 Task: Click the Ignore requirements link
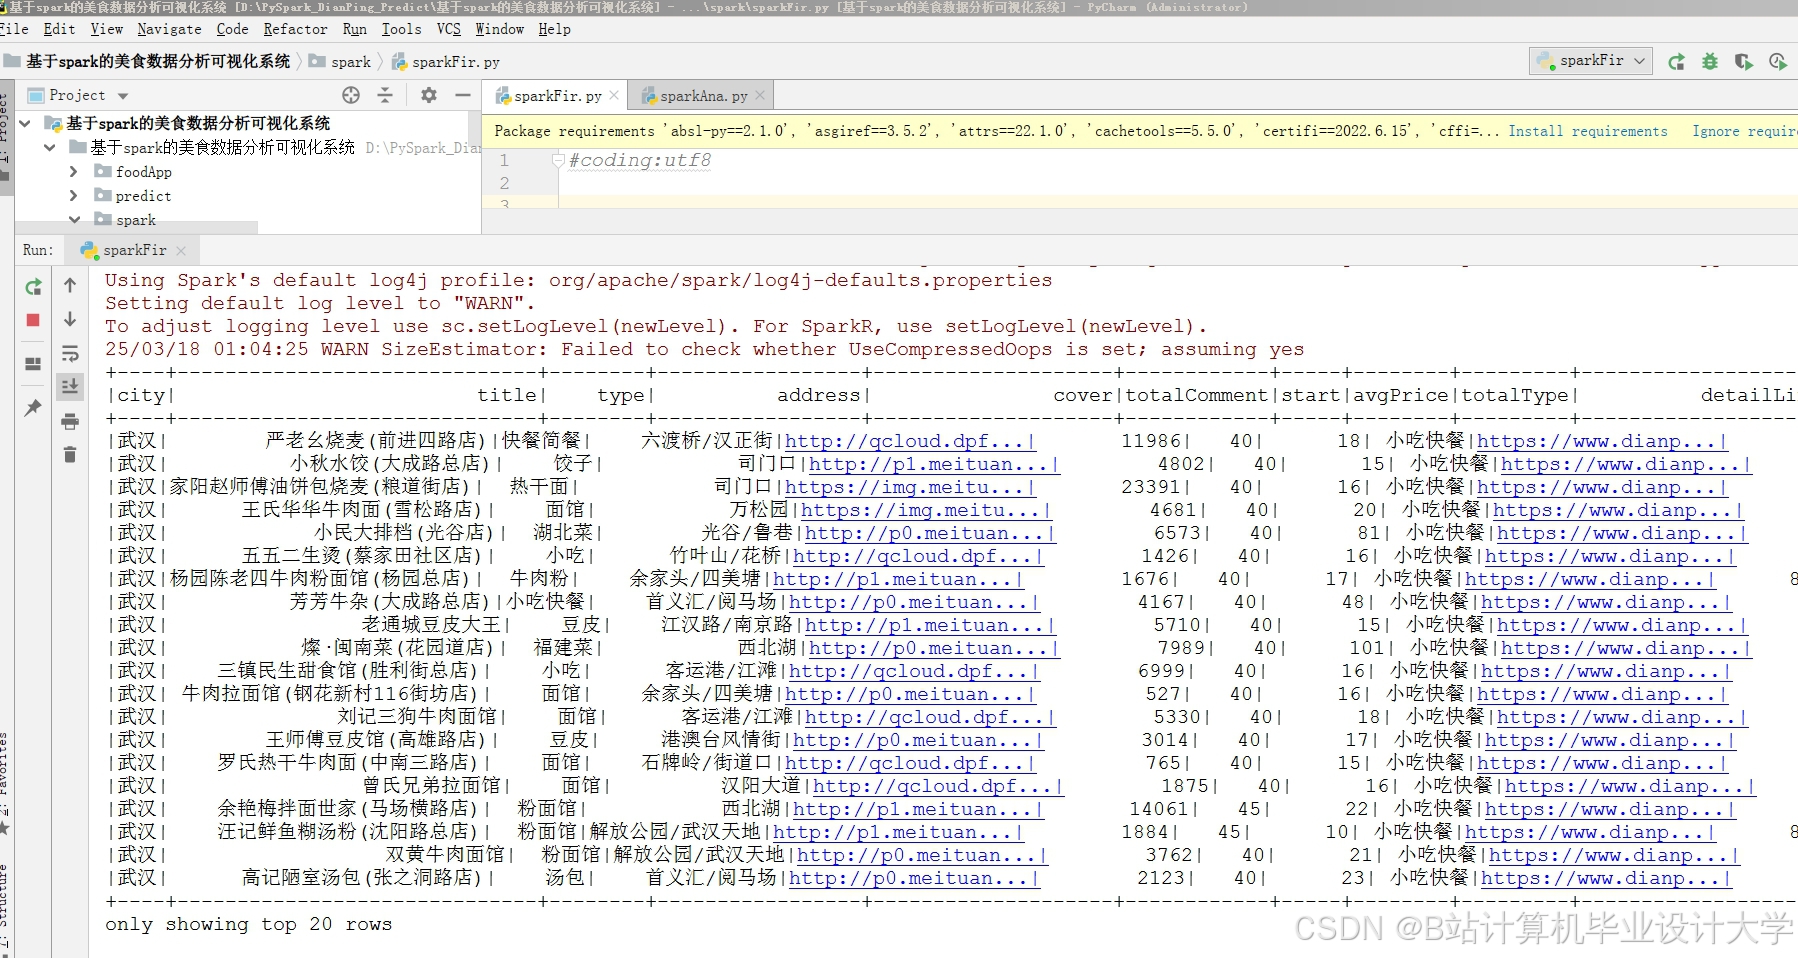click(x=1743, y=131)
